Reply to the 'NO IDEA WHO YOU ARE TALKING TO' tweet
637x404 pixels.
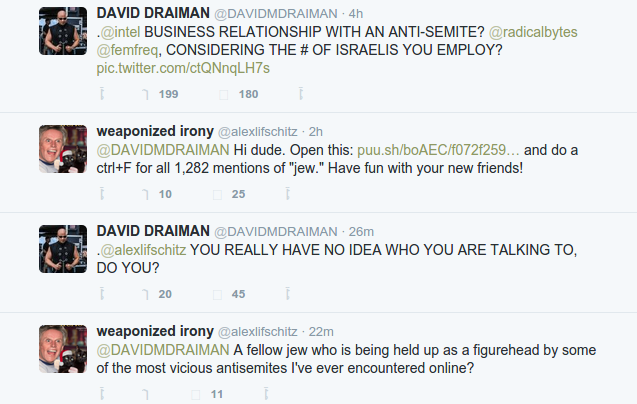pos(102,294)
